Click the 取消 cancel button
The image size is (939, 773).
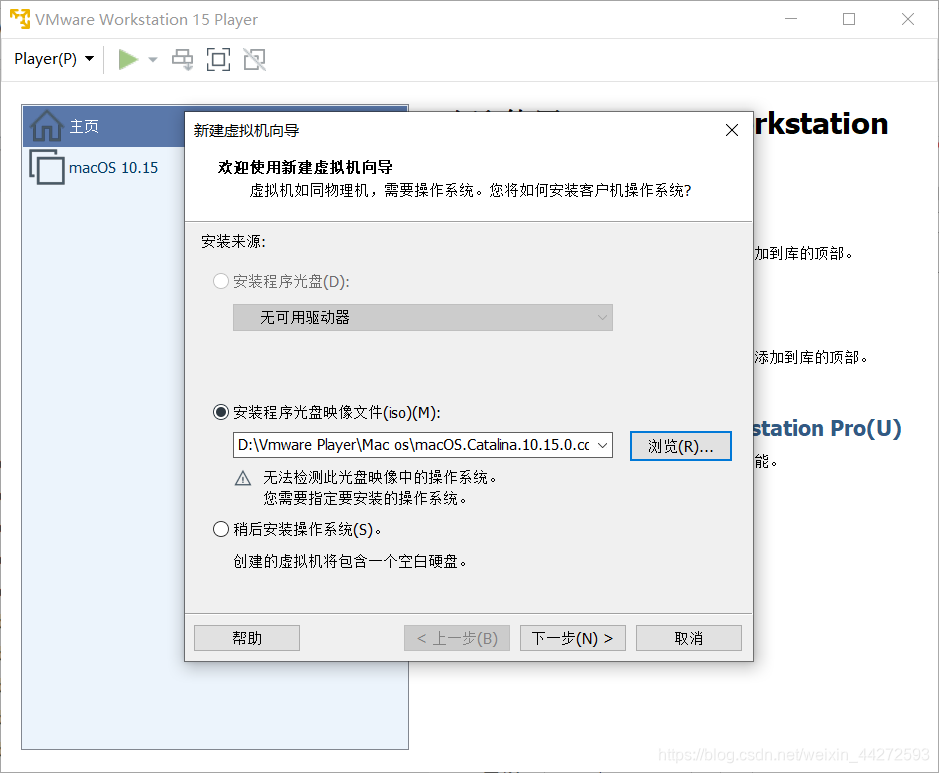click(x=688, y=638)
